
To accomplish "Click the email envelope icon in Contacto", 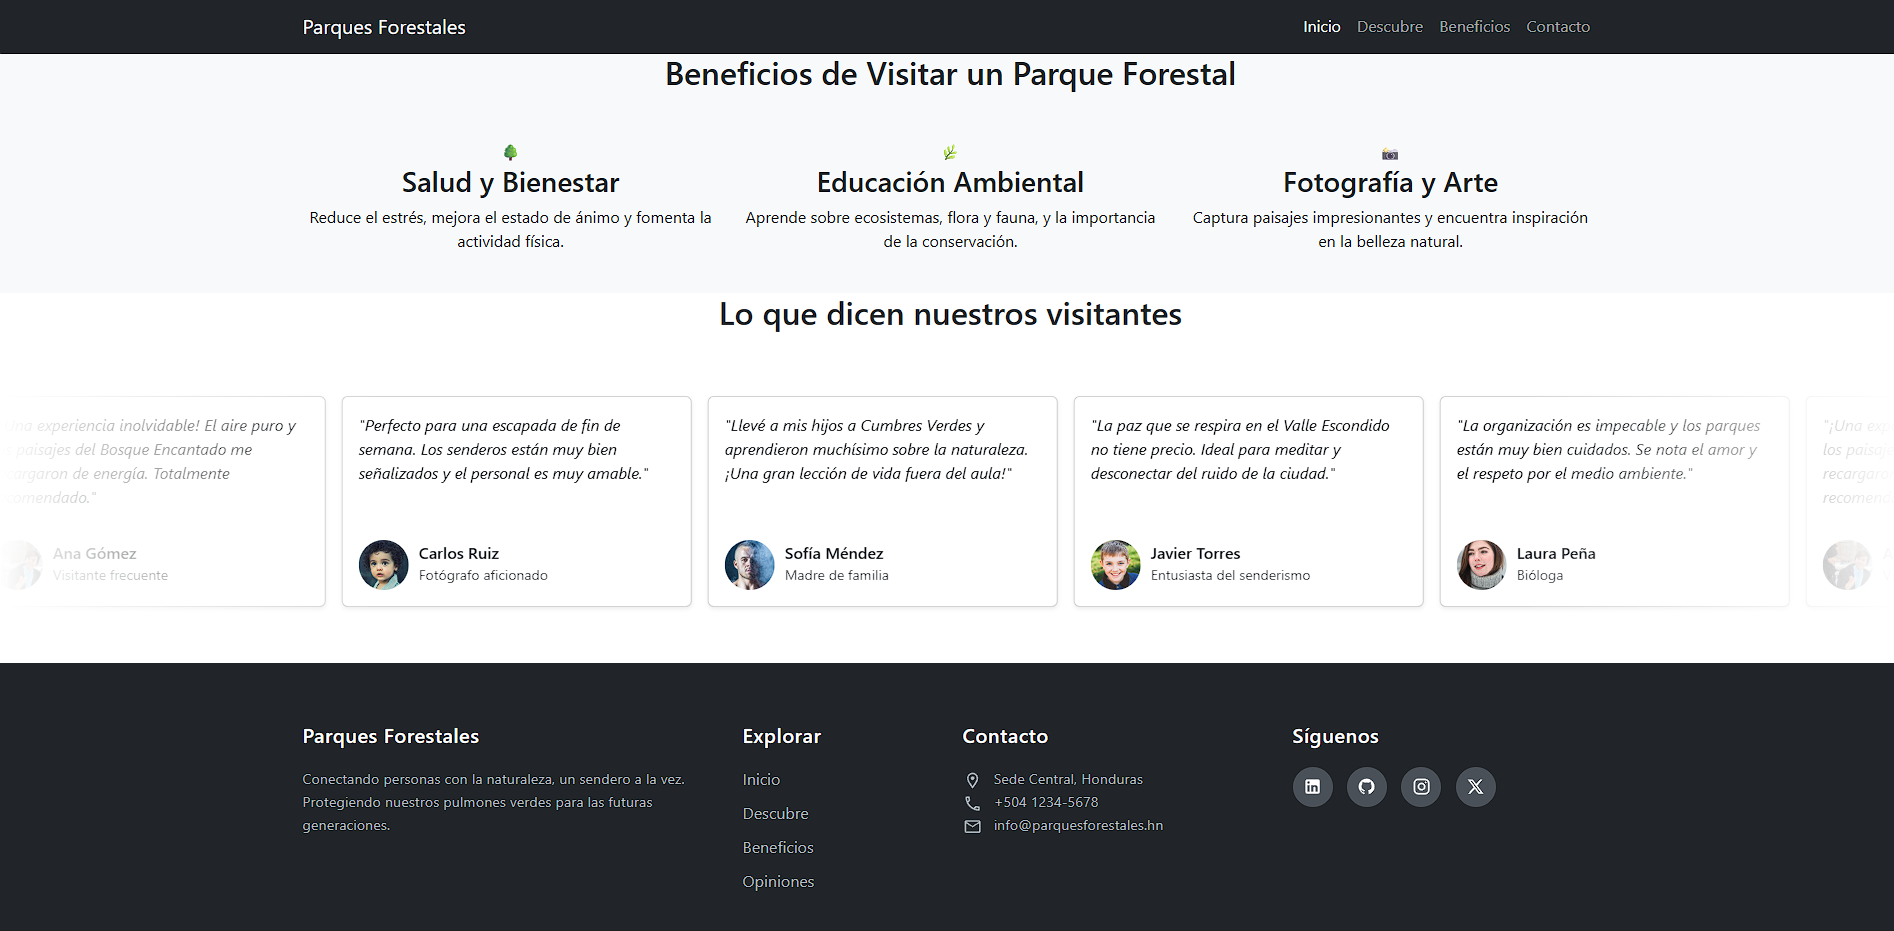I will click(972, 826).
